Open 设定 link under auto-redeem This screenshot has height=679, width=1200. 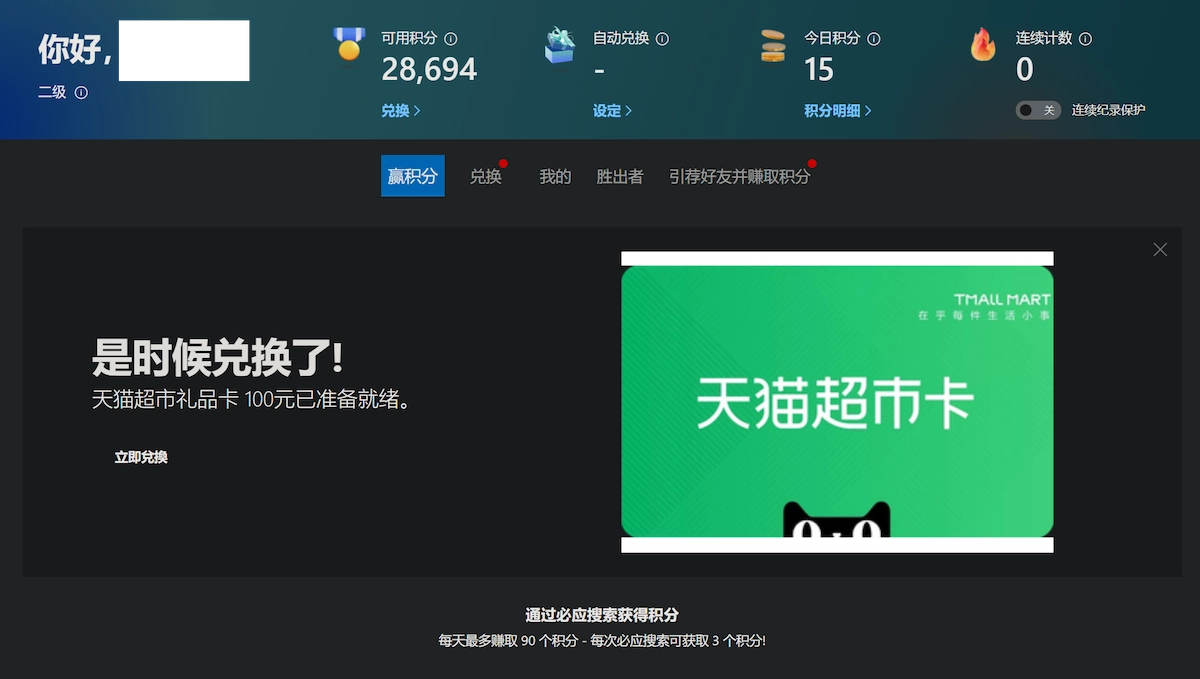coord(612,111)
